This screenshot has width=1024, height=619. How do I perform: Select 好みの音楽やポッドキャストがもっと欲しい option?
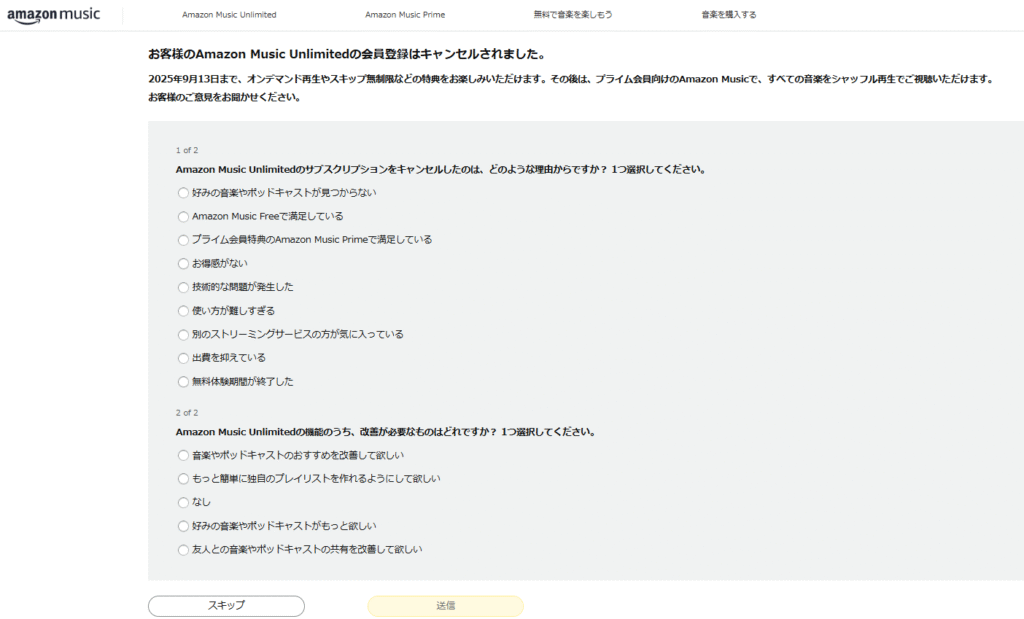click(x=184, y=526)
